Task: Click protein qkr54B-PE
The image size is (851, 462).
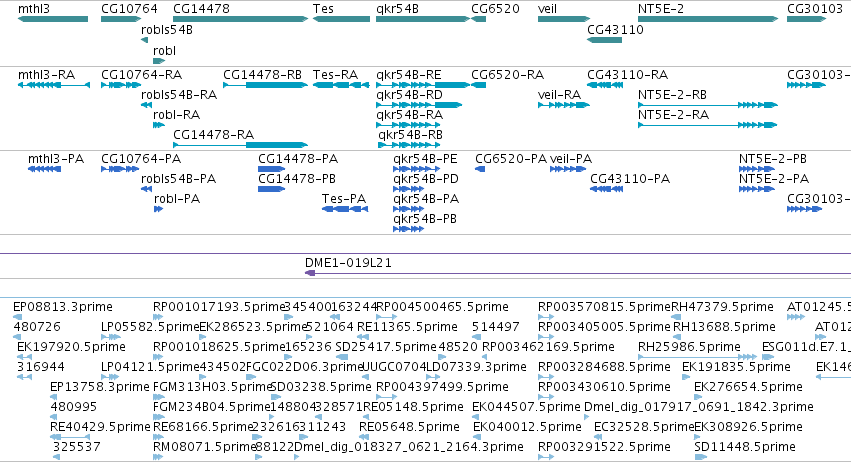Action: pos(416,169)
